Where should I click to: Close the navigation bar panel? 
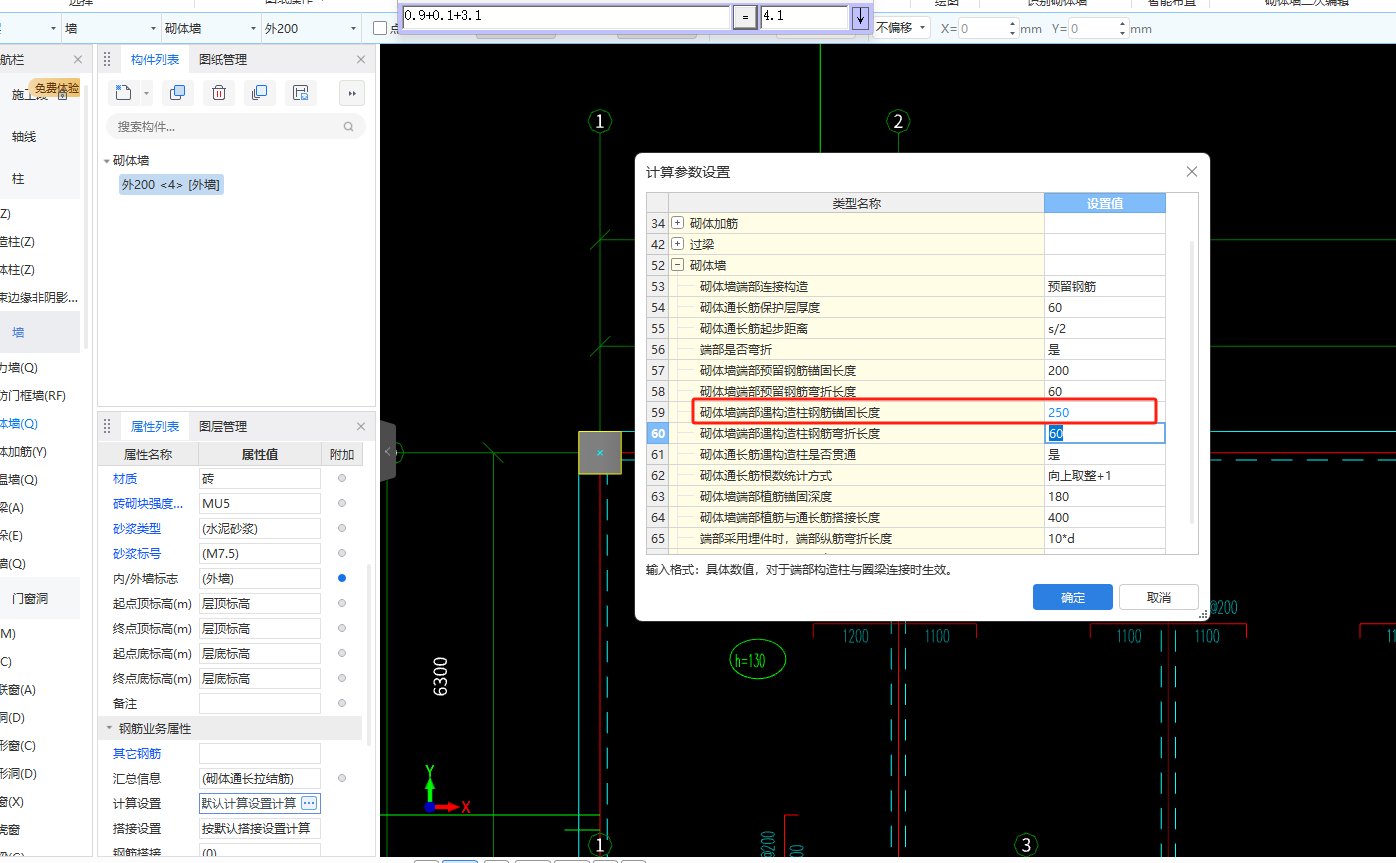(x=78, y=60)
